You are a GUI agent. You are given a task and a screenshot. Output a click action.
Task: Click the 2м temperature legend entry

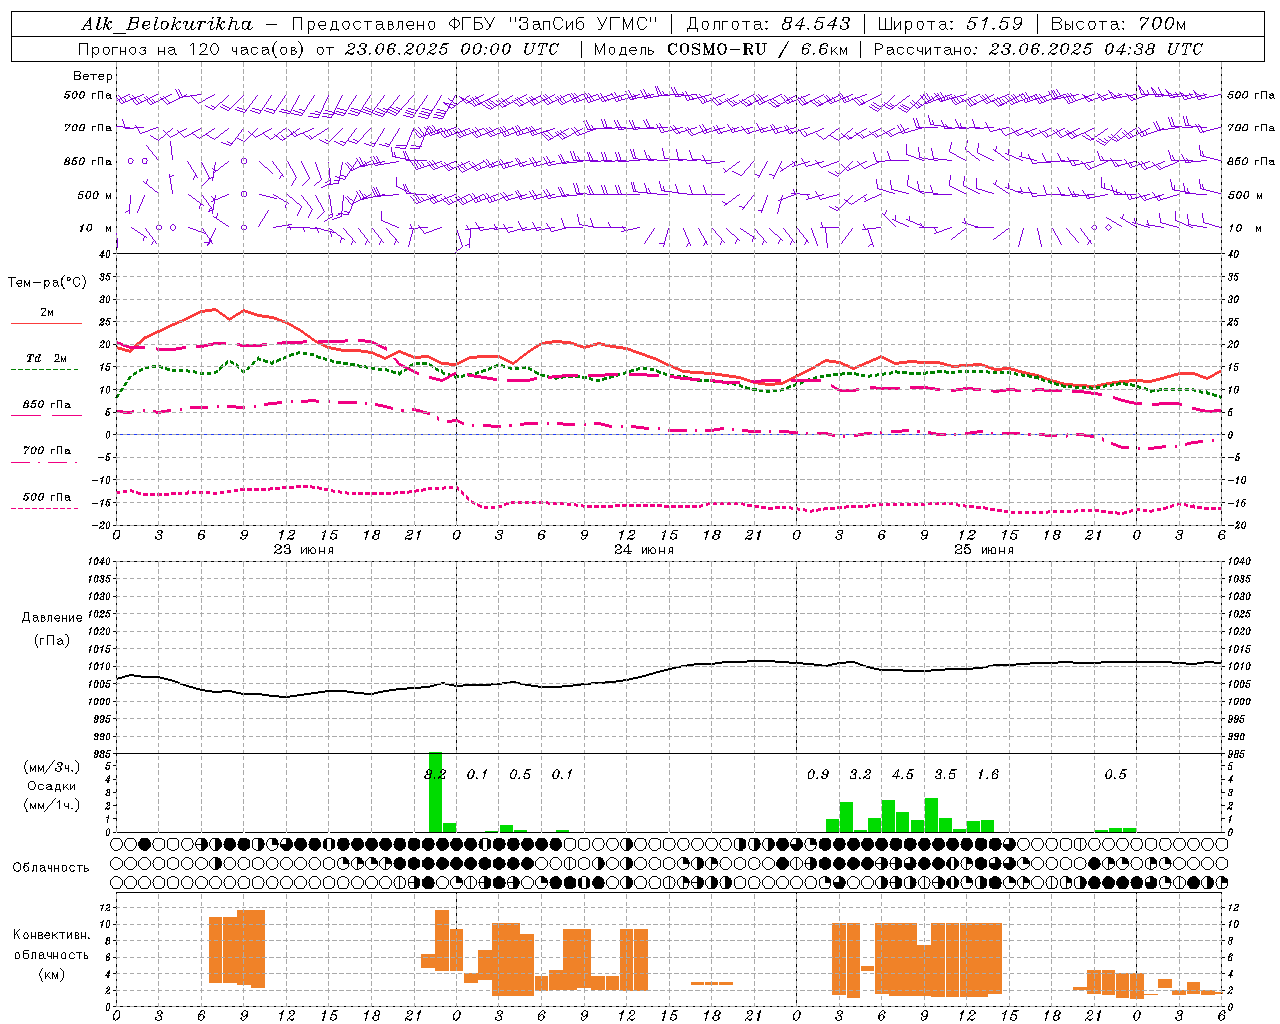click(46, 313)
